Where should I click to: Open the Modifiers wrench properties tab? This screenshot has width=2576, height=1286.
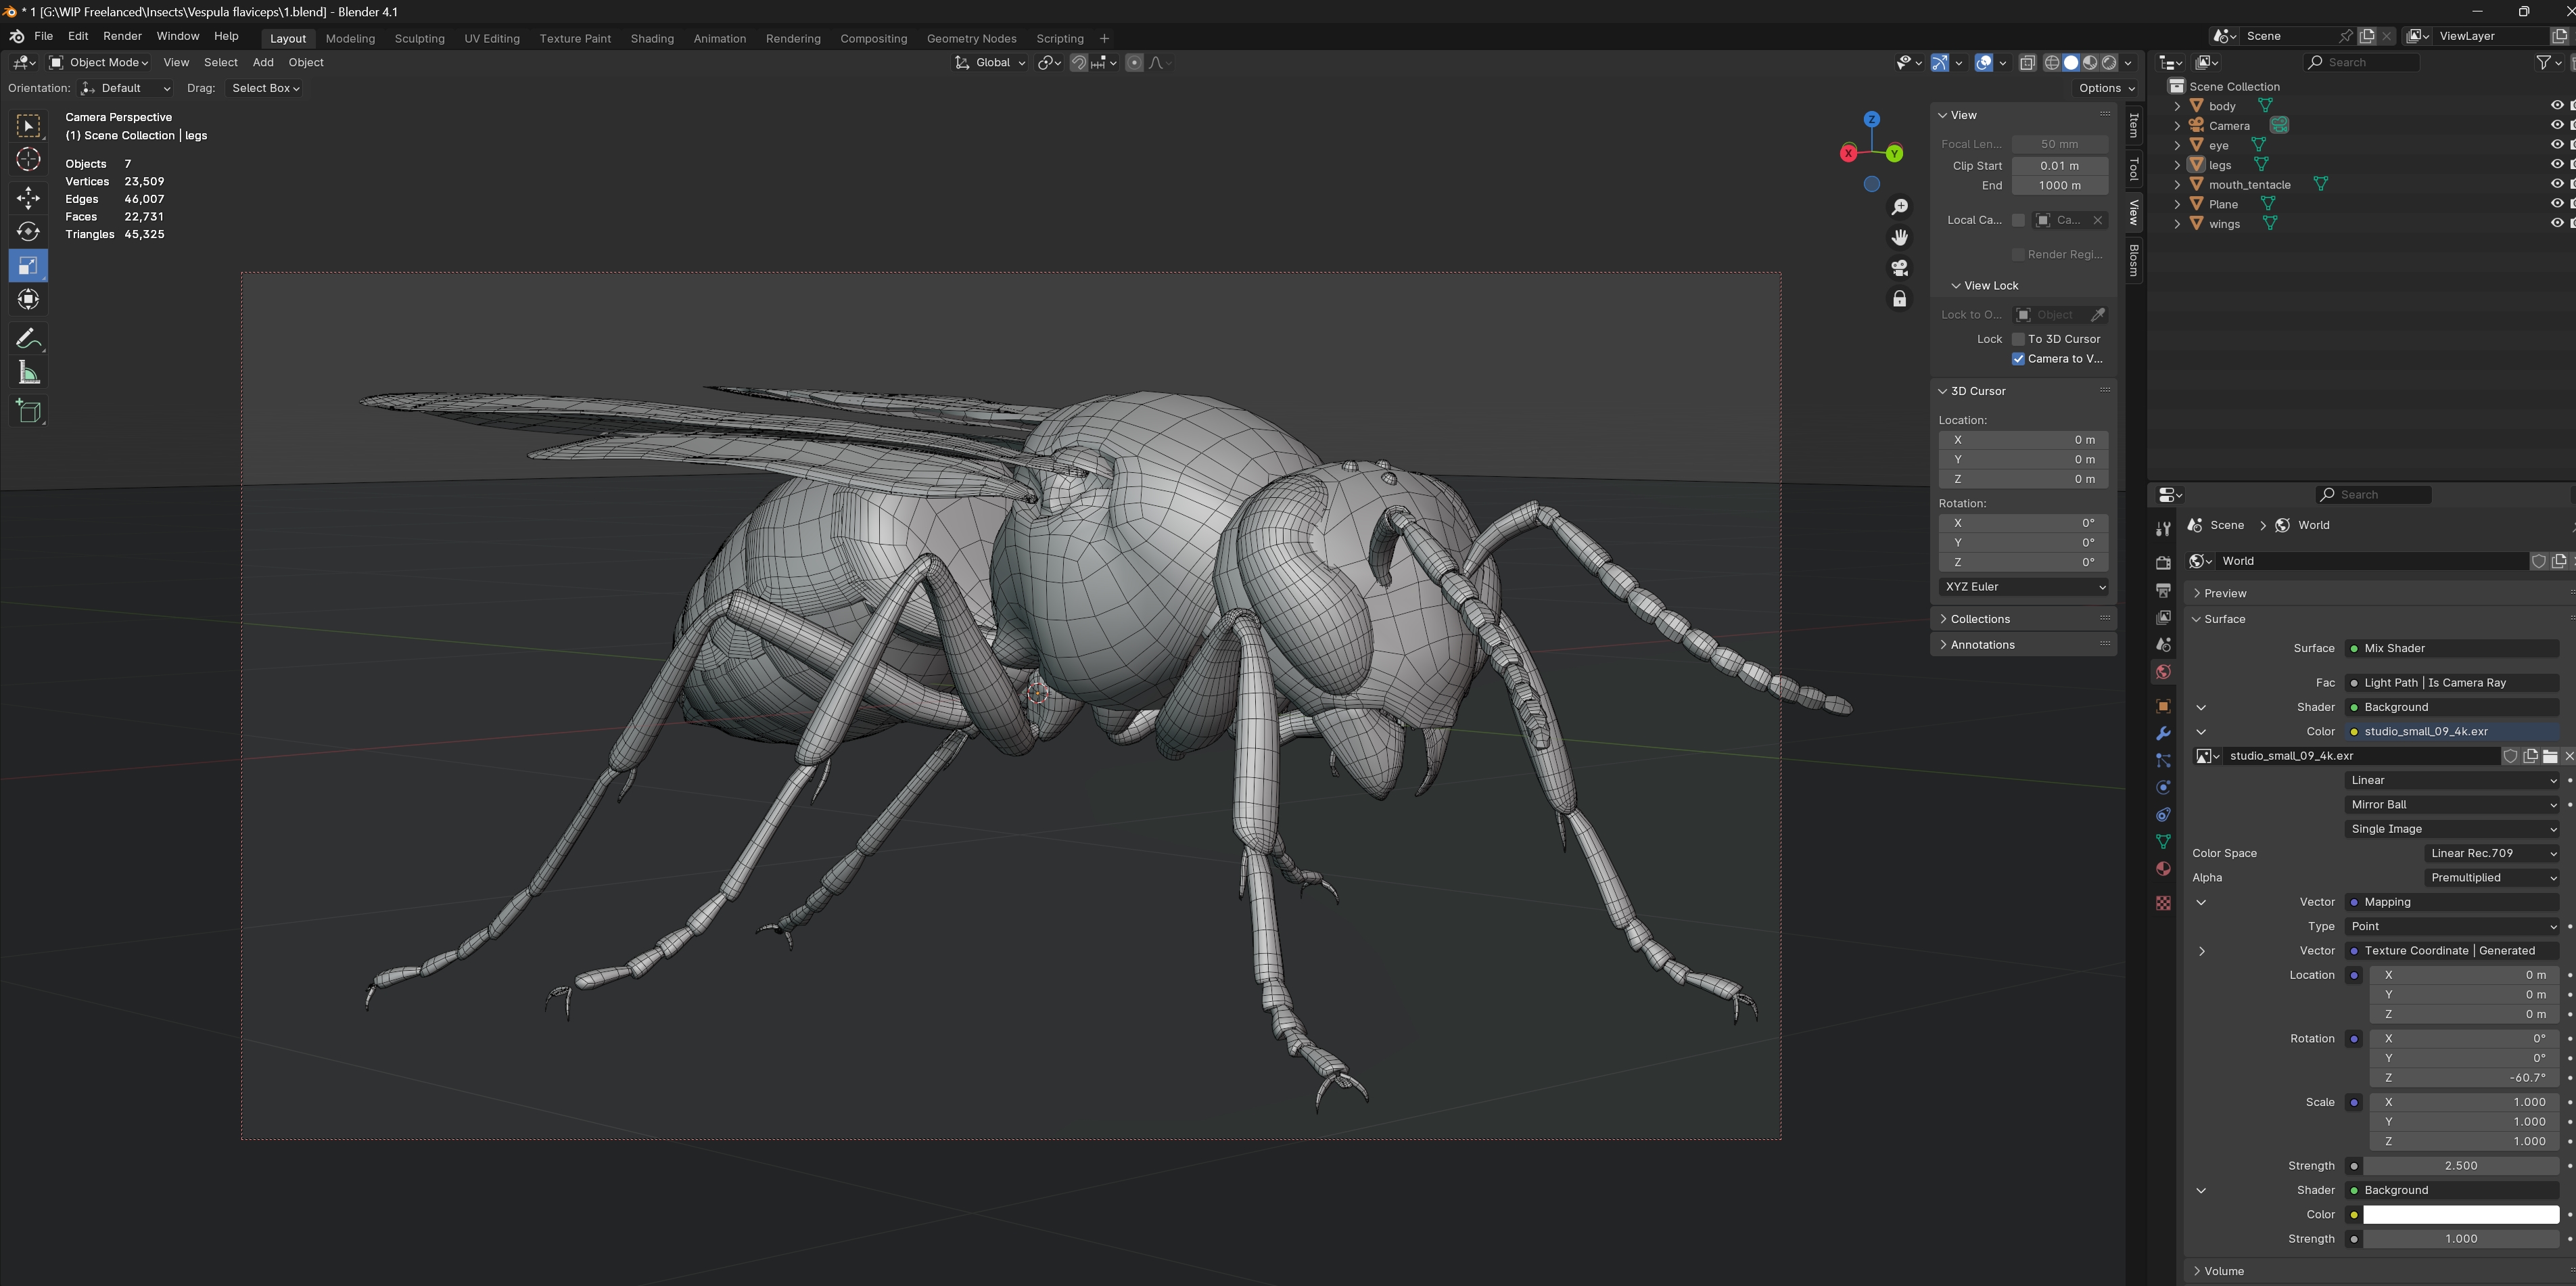(x=2163, y=733)
